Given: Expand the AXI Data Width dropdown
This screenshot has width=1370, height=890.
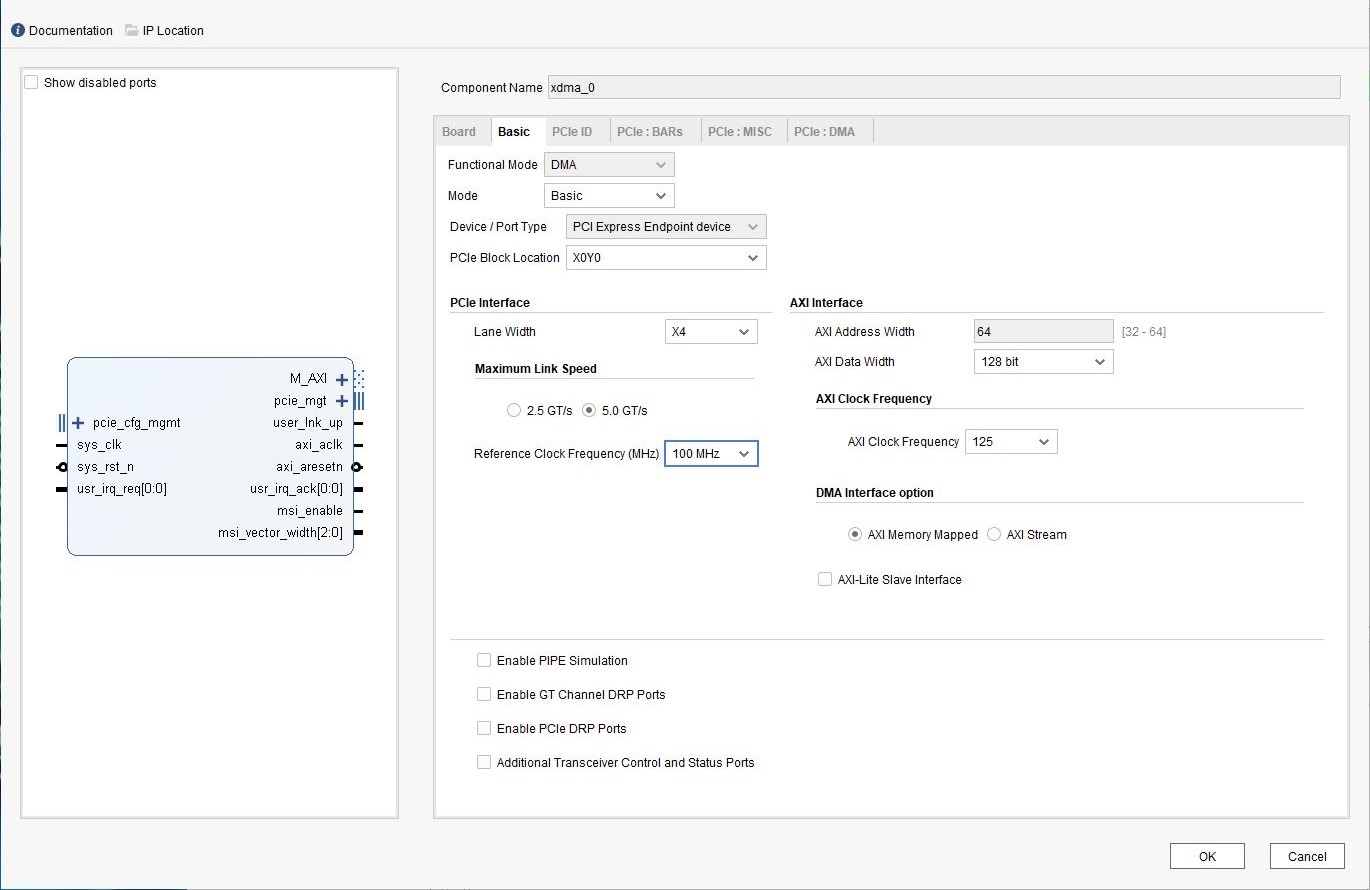Looking at the screenshot, I should coord(1043,362).
